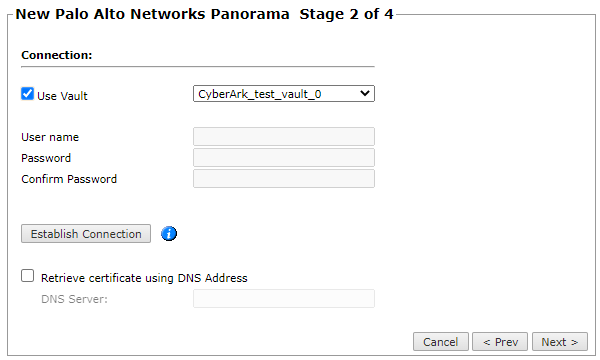Viewport: 600px width, 360px height.
Task: Click the Stage 2 of 4 title text
Action: tap(346, 14)
